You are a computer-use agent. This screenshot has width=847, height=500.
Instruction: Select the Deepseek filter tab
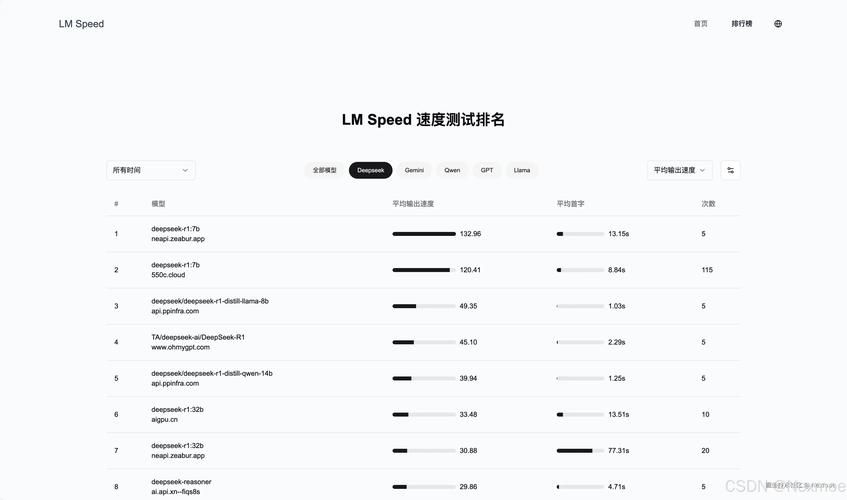coord(371,170)
